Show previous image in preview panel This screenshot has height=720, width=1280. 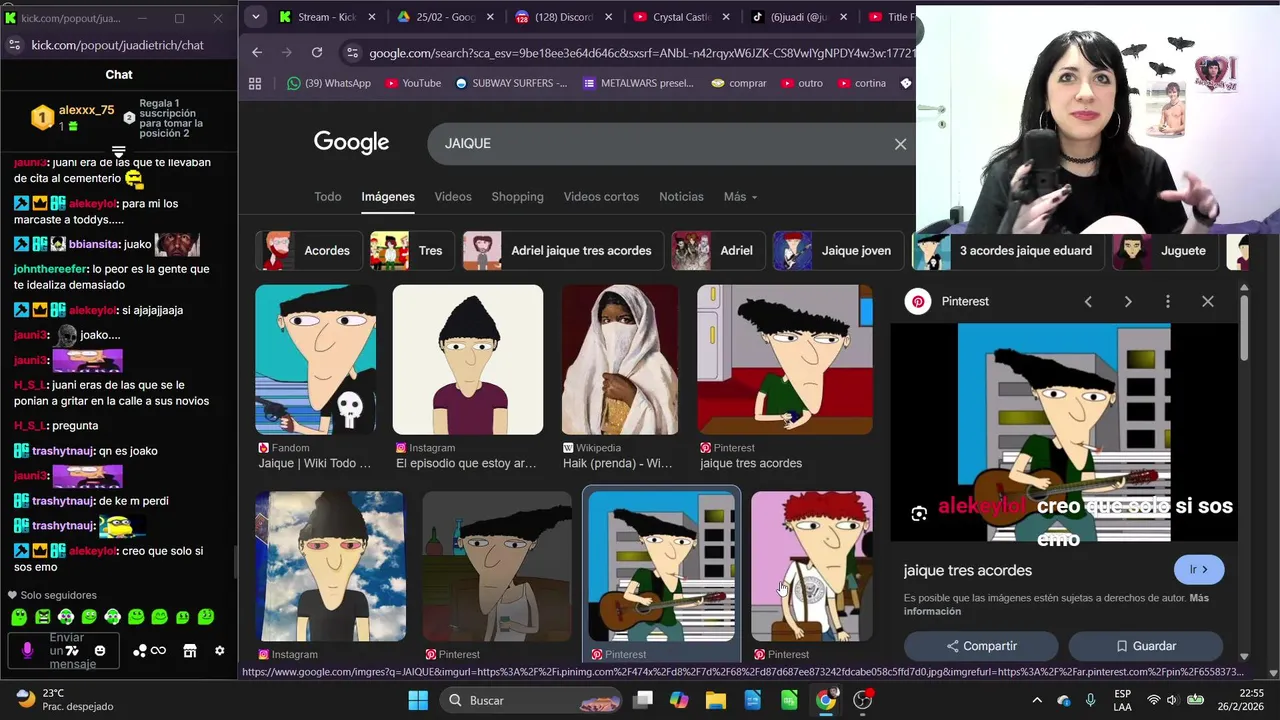(1088, 301)
